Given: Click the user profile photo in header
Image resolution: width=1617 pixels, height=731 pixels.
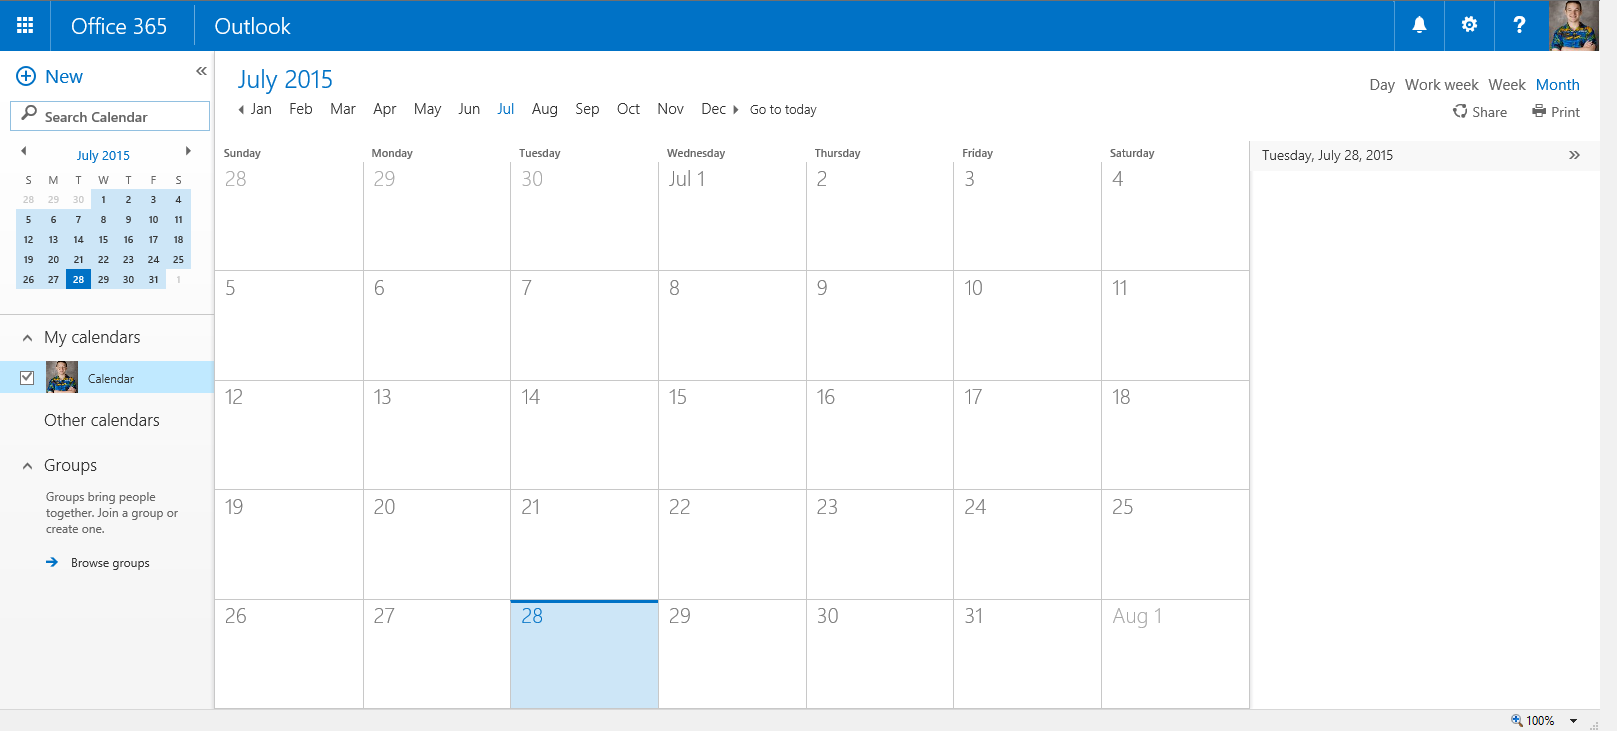Looking at the screenshot, I should pos(1573,26).
